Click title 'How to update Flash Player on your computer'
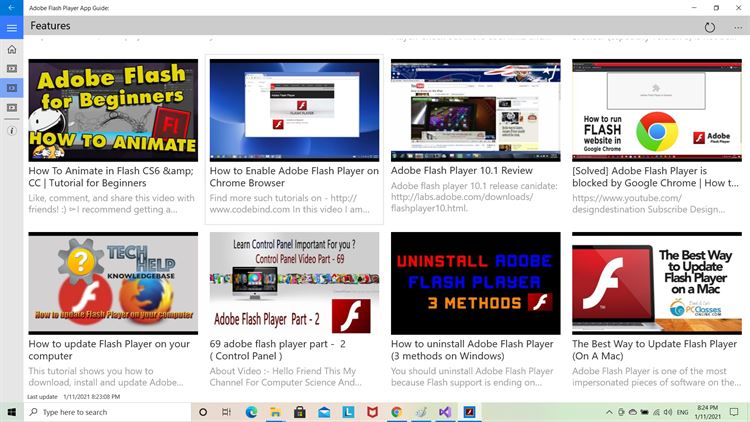This screenshot has height=422, width=750. tap(109, 350)
